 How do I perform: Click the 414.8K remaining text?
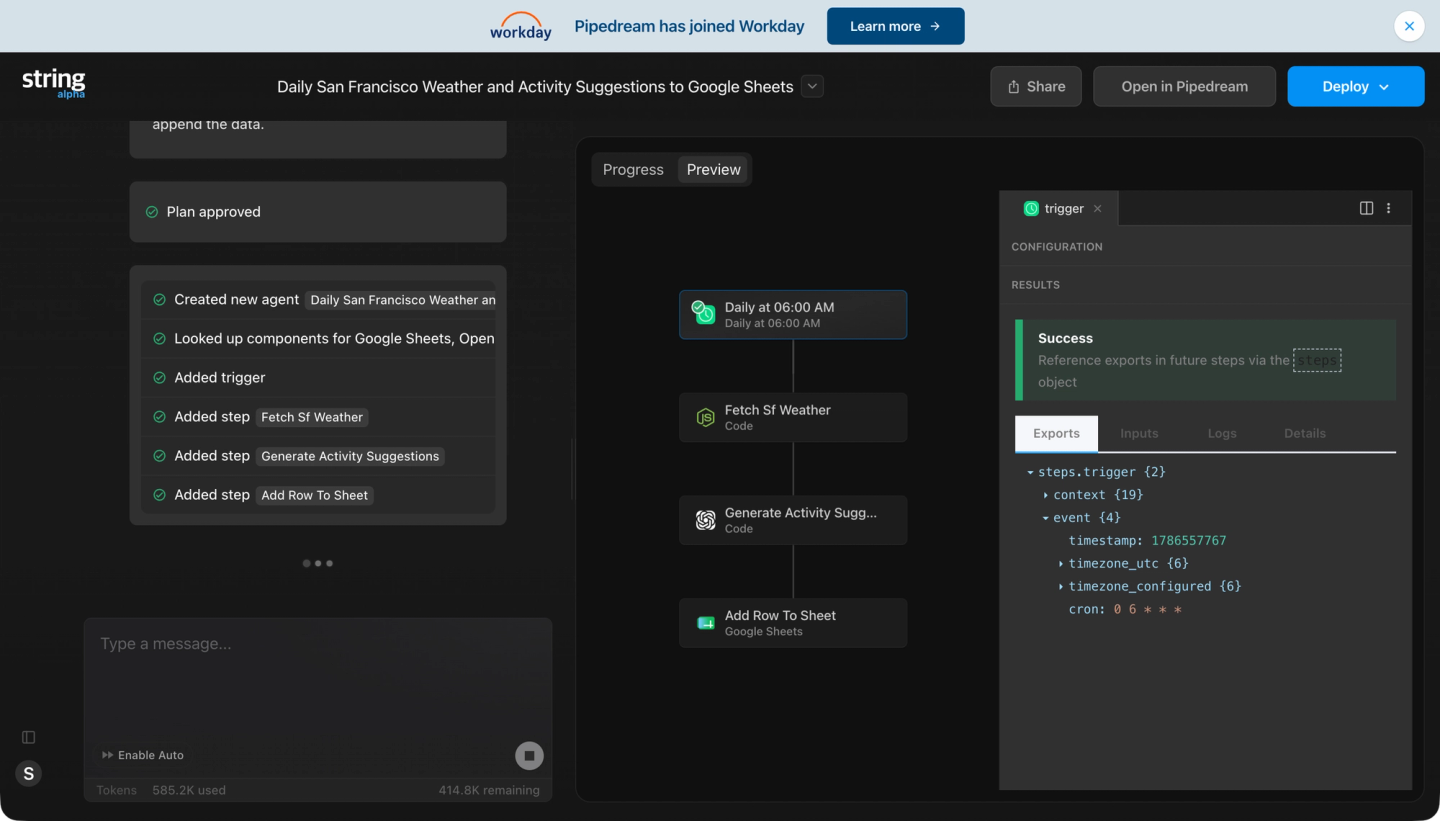(489, 790)
